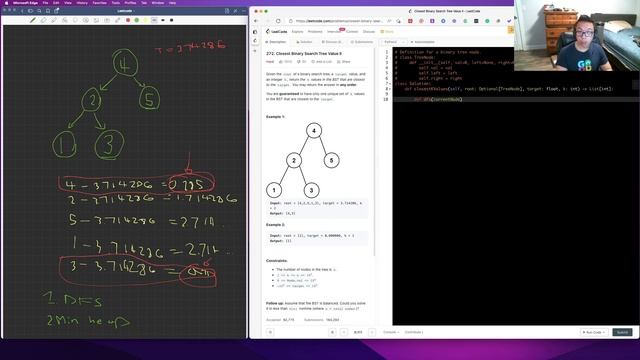This screenshot has width=640, height=360.
Task: Switch to the Description tab
Action: click(x=276, y=42)
